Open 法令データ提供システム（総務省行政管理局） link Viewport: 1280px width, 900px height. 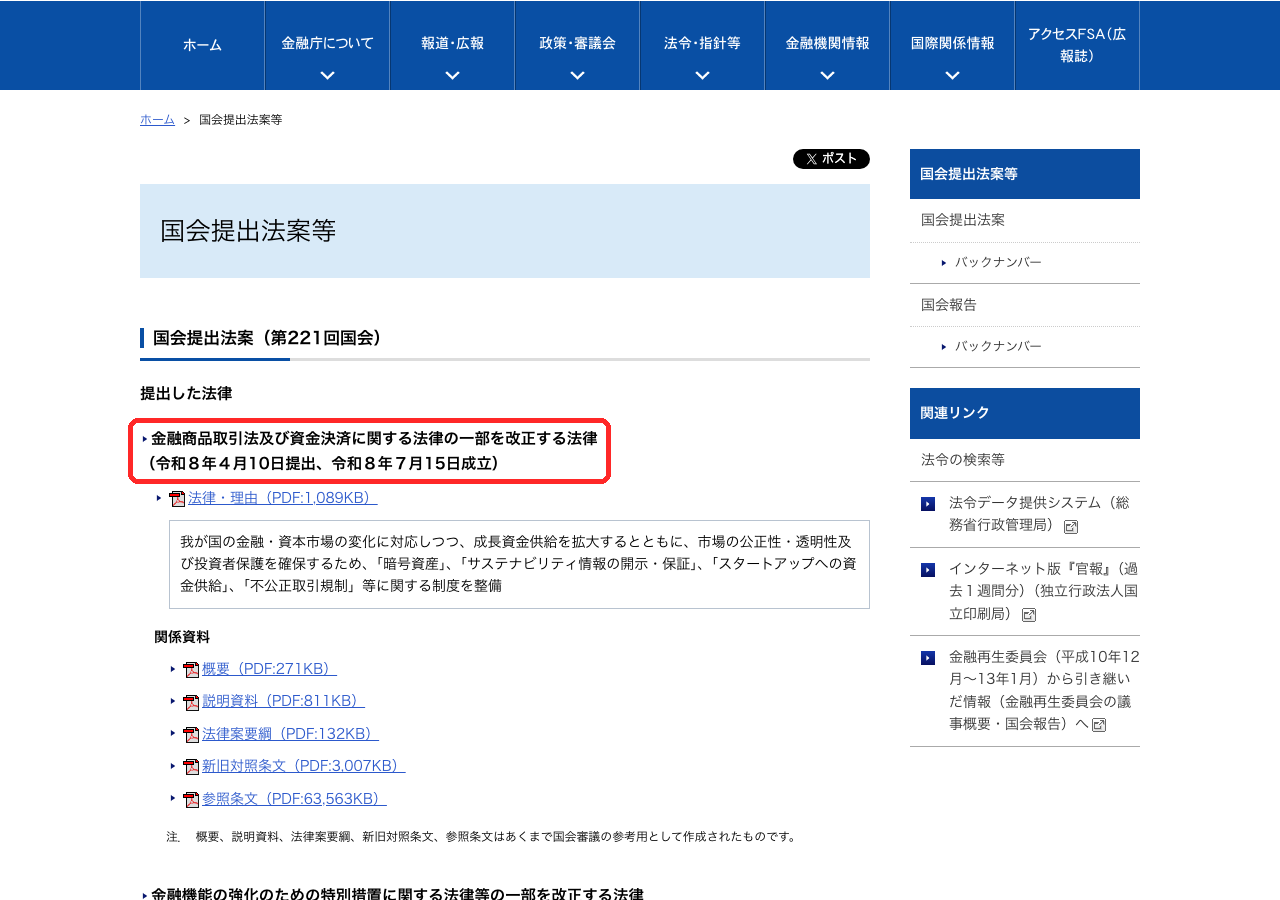pyautogui.click(x=1039, y=514)
